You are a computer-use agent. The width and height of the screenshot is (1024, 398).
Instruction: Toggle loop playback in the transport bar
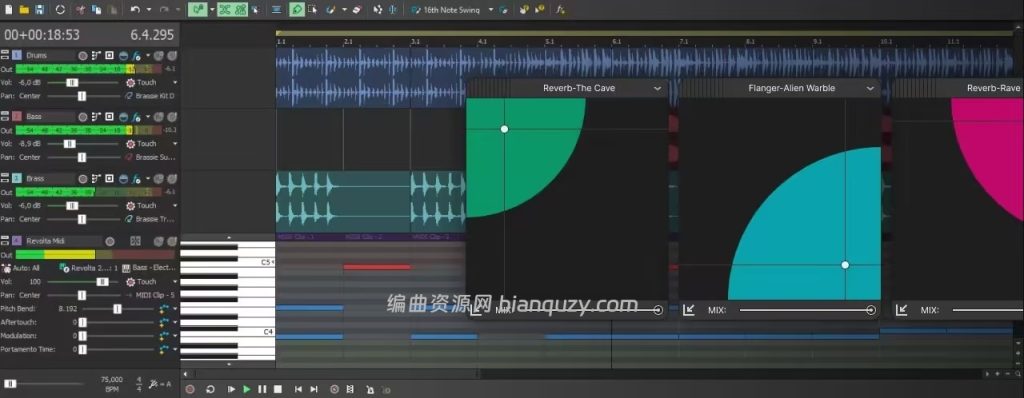point(210,389)
